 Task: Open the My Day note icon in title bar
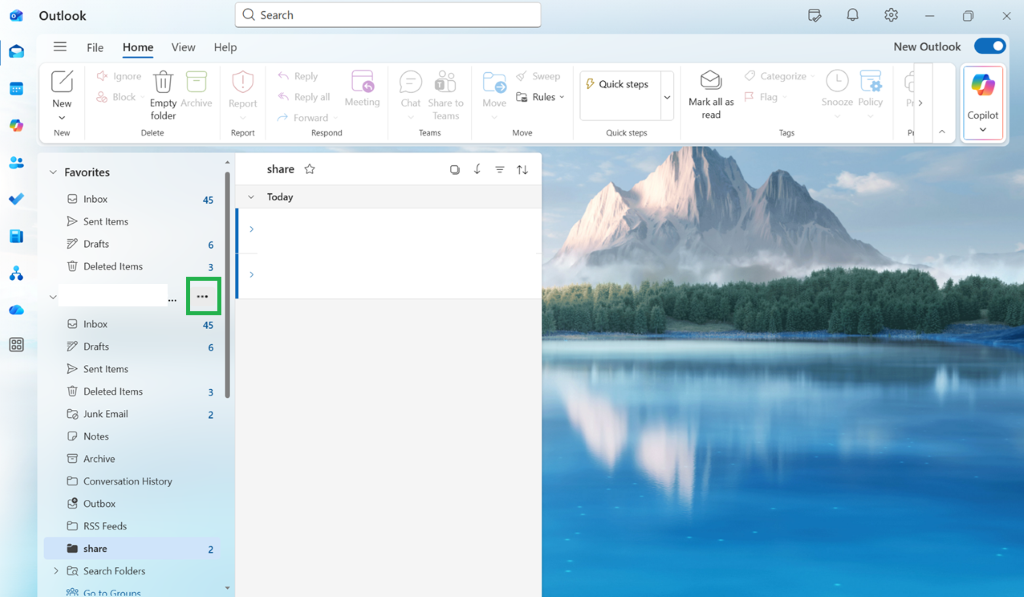coord(814,15)
